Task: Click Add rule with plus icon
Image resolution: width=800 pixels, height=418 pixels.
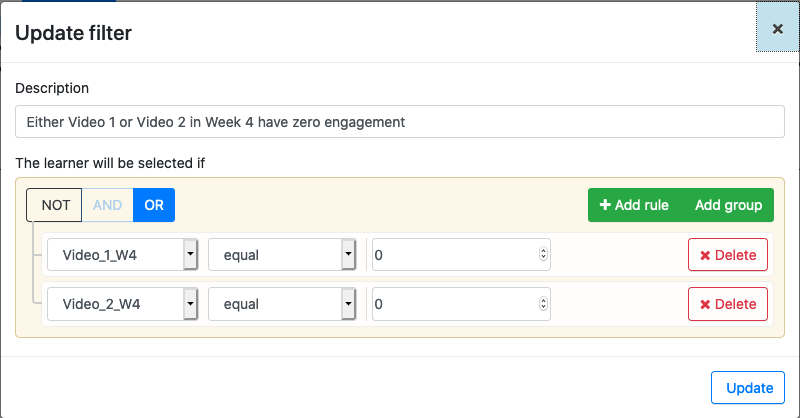Action: 634,205
